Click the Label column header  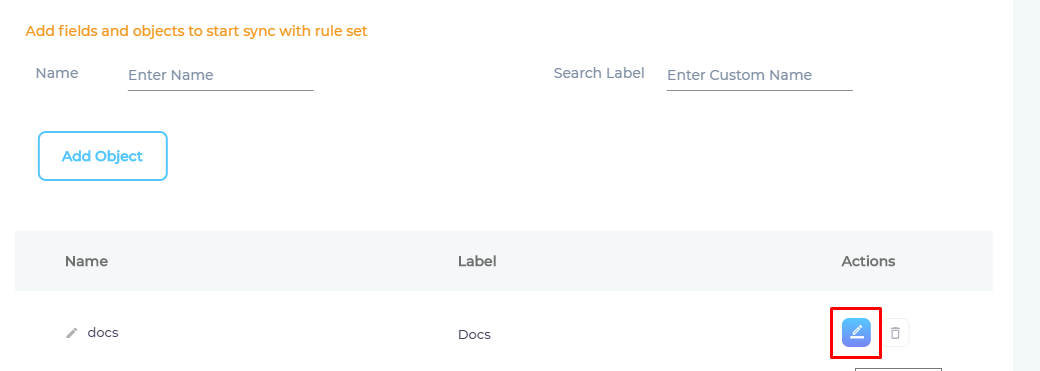(x=477, y=261)
